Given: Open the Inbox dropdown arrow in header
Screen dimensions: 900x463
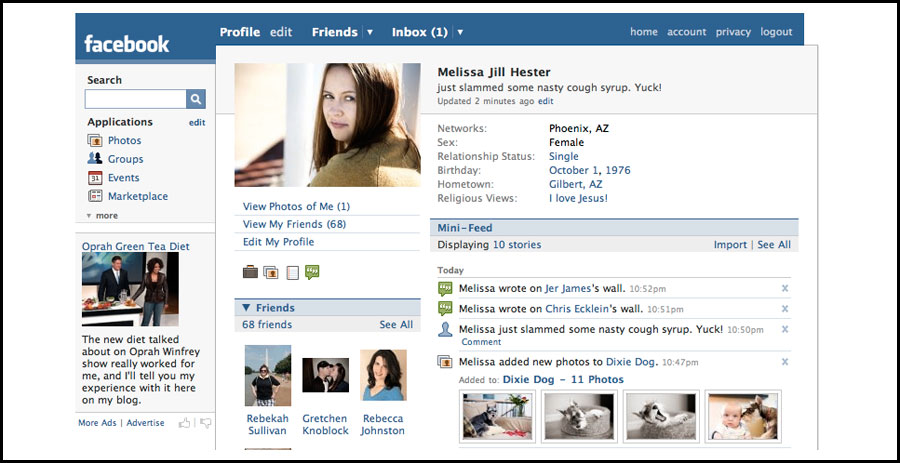Looking at the screenshot, I should point(460,32).
